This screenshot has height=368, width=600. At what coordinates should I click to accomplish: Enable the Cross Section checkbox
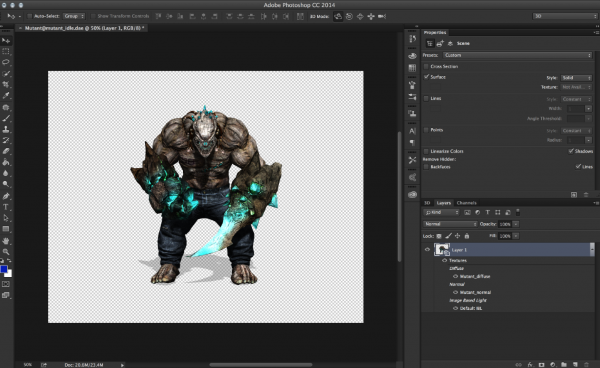426,67
